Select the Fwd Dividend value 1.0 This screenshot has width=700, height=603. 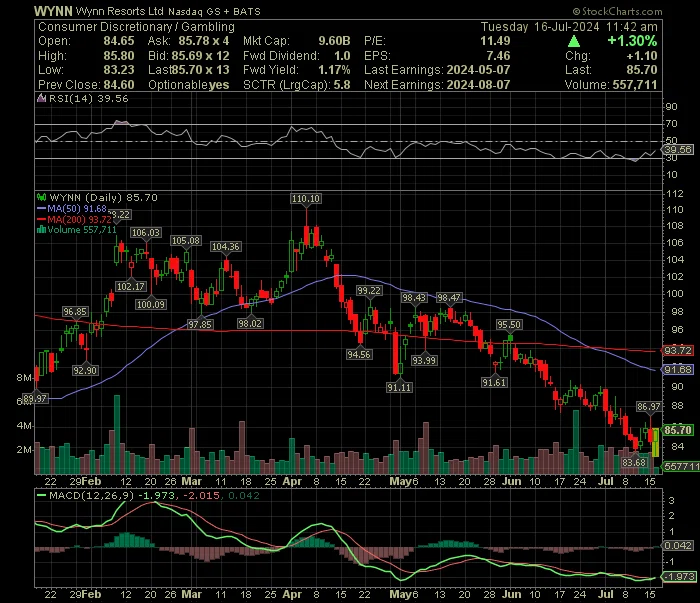click(x=342, y=56)
